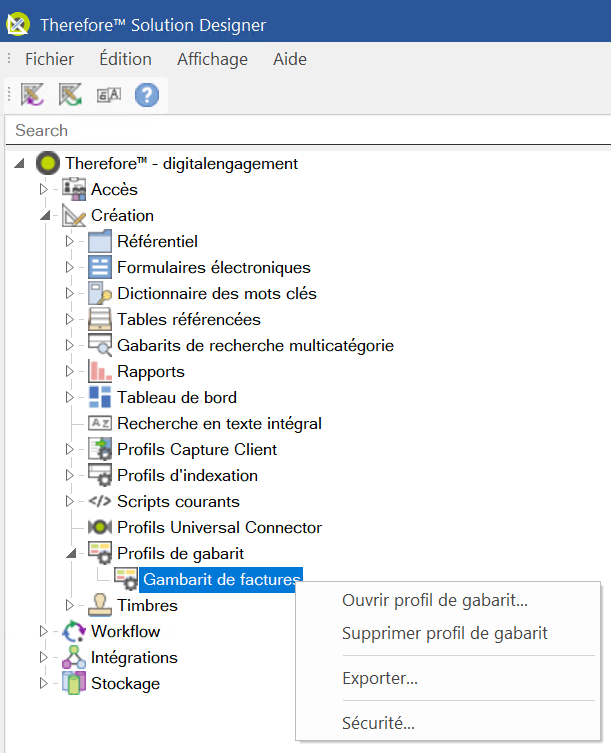Expand the Workflow node
611x753 pixels.
(44, 631)
